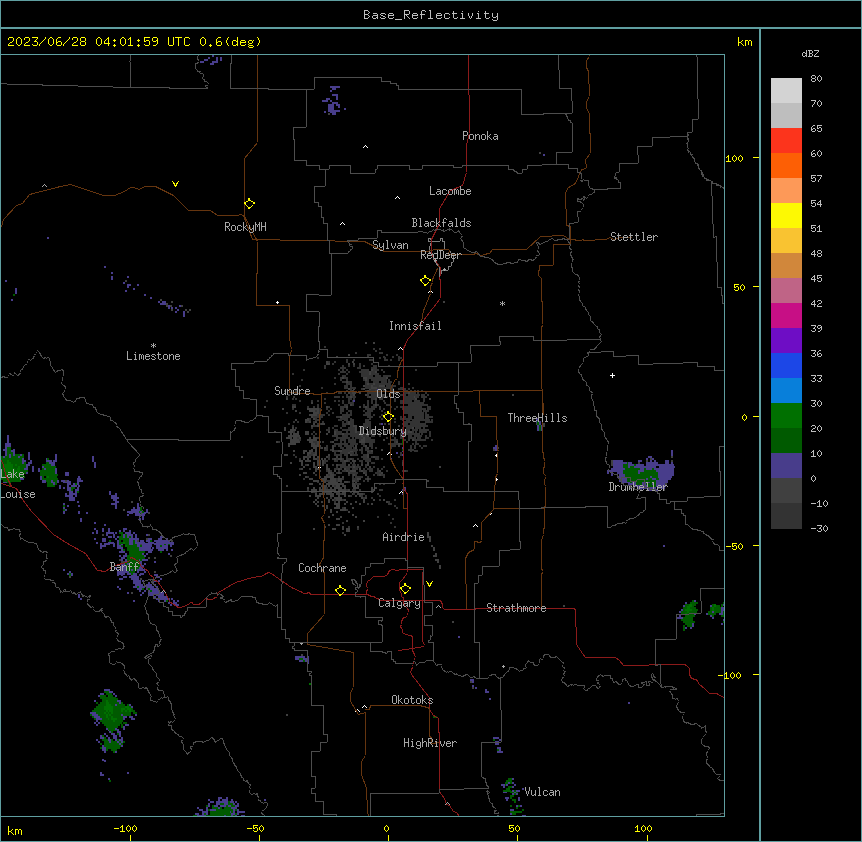Pick the red 60-65 dBZ legend swatch
Image resolution: width=862 pixels, height=842 pixels.
pyautogui.click(x=786, y=141)
